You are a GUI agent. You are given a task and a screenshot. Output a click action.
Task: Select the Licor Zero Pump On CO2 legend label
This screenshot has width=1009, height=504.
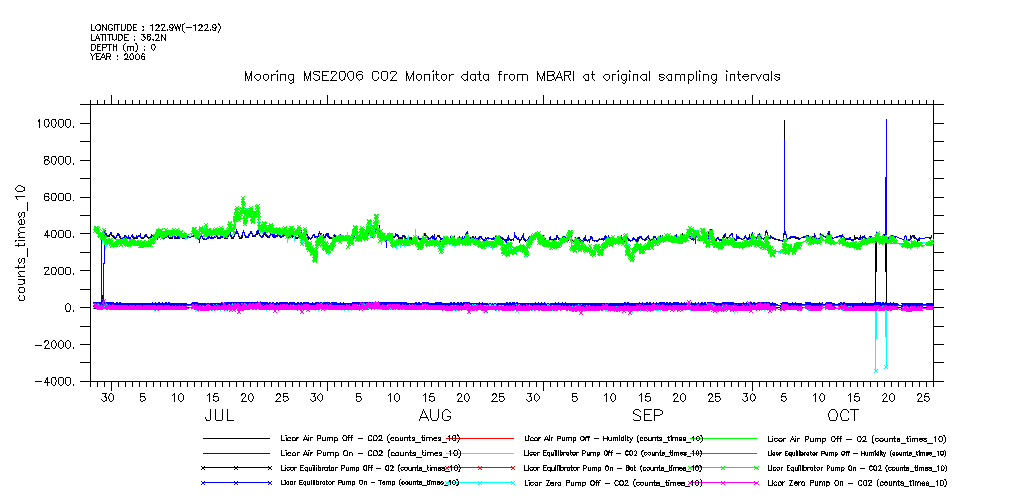point(856,483)
